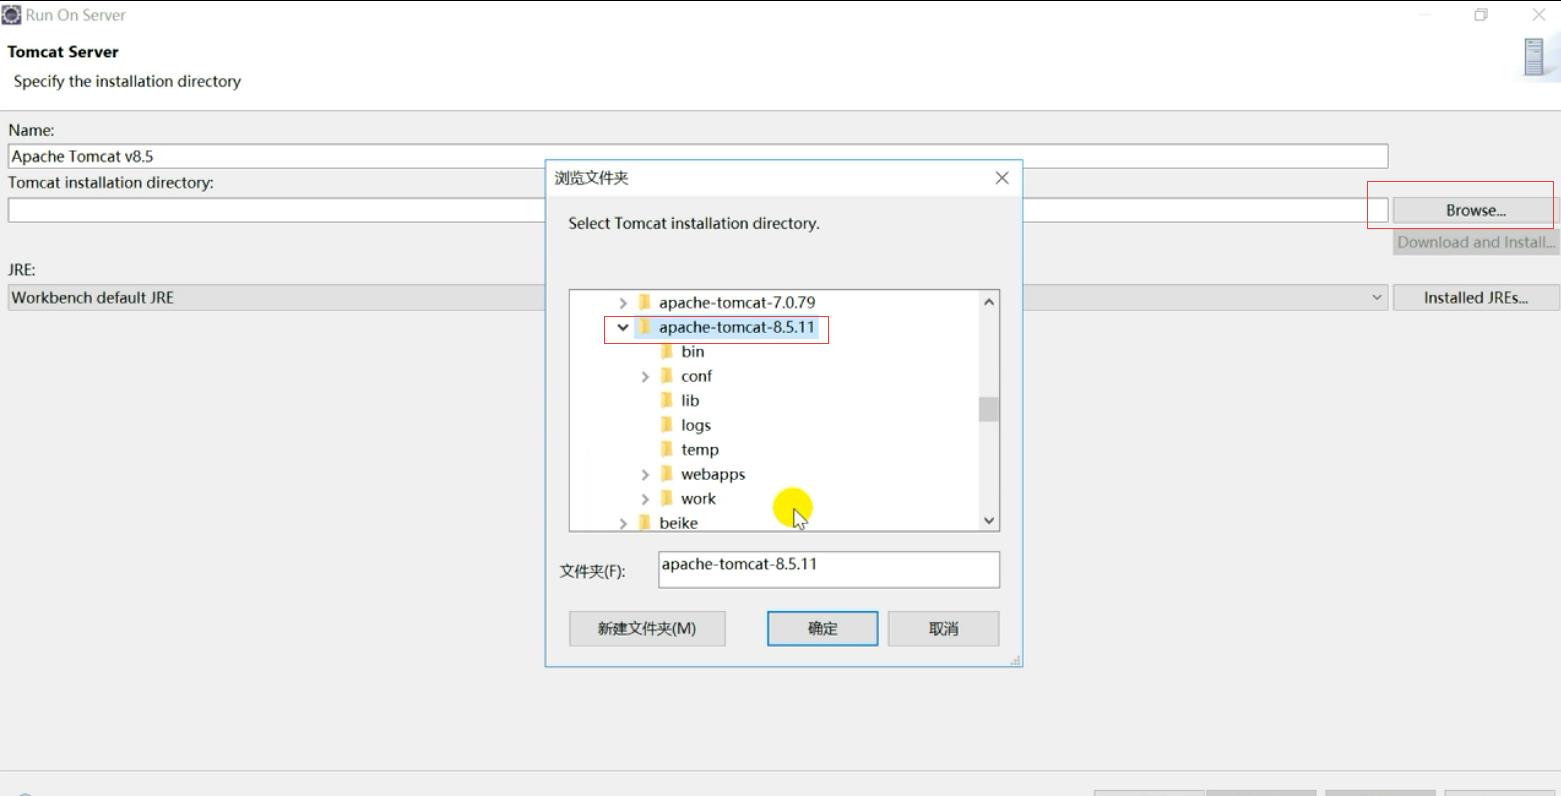This screenshot has height=796, width=1561.
Task: Click the folder tree scrollbar thumb
Action: coord(989,409)
